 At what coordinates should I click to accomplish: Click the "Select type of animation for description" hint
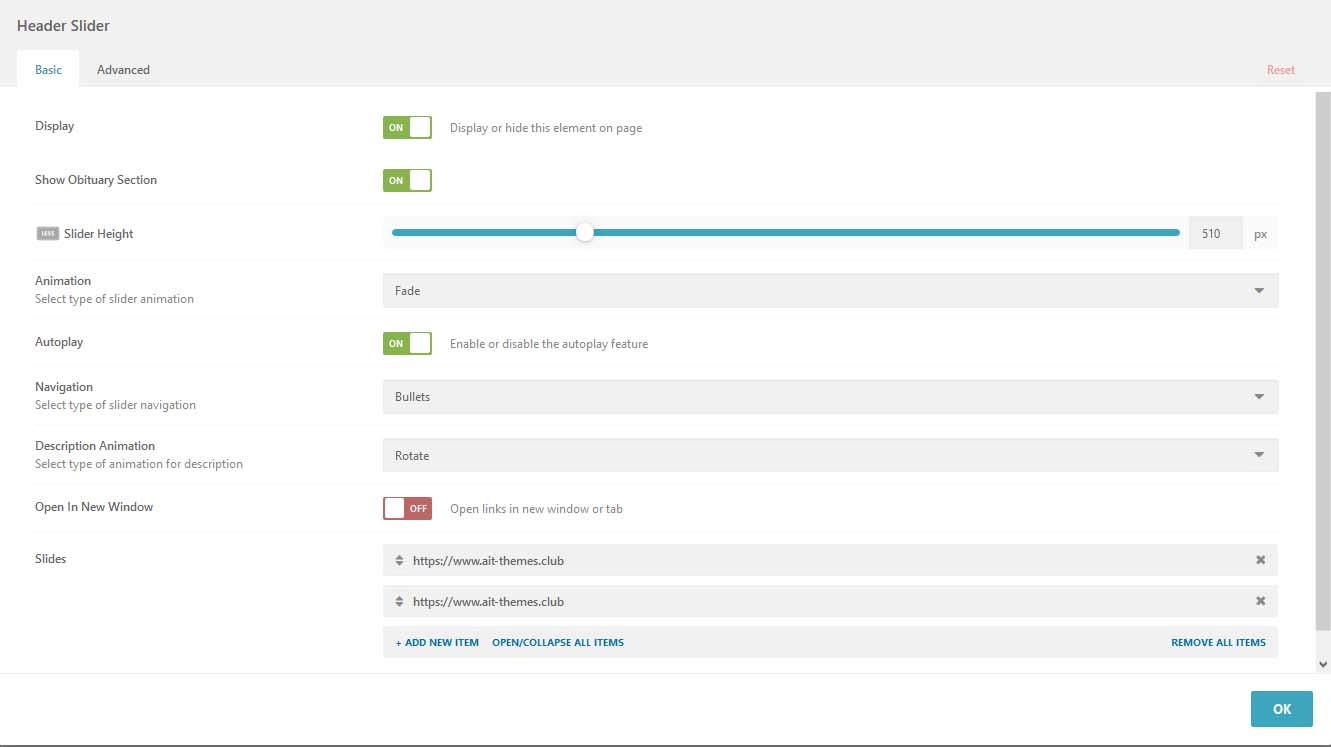pos(139,464)
